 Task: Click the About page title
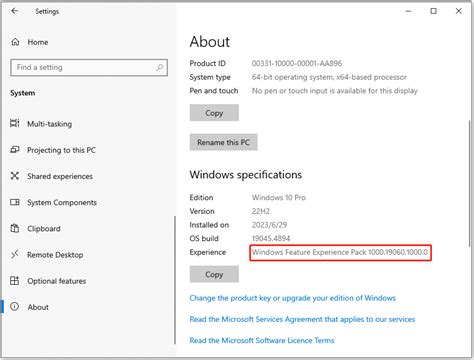pyautogui.click(x=210, y=42)
